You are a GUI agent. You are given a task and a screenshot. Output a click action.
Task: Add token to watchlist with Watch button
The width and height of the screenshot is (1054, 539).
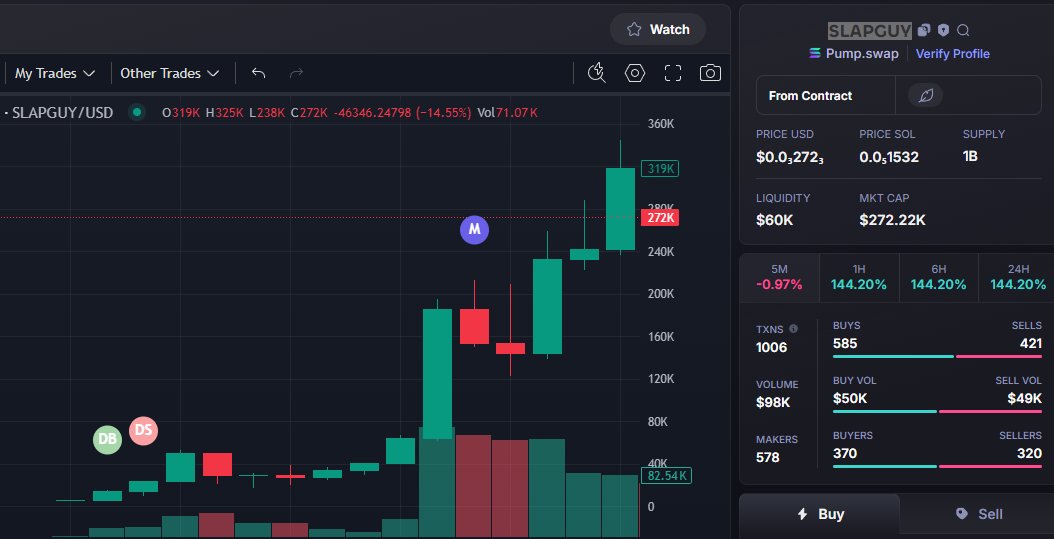[658, 30]
